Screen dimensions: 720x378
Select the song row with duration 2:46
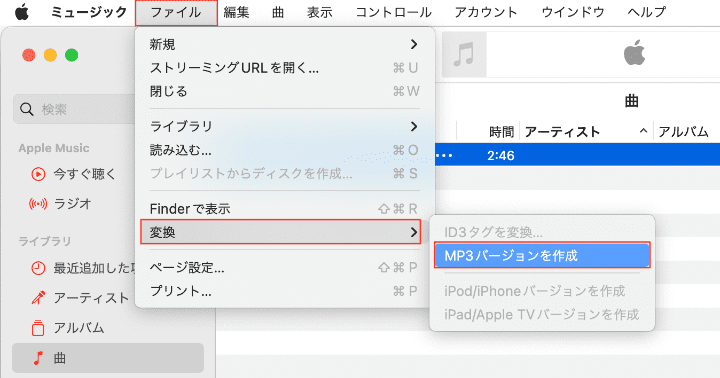point(577,155)
